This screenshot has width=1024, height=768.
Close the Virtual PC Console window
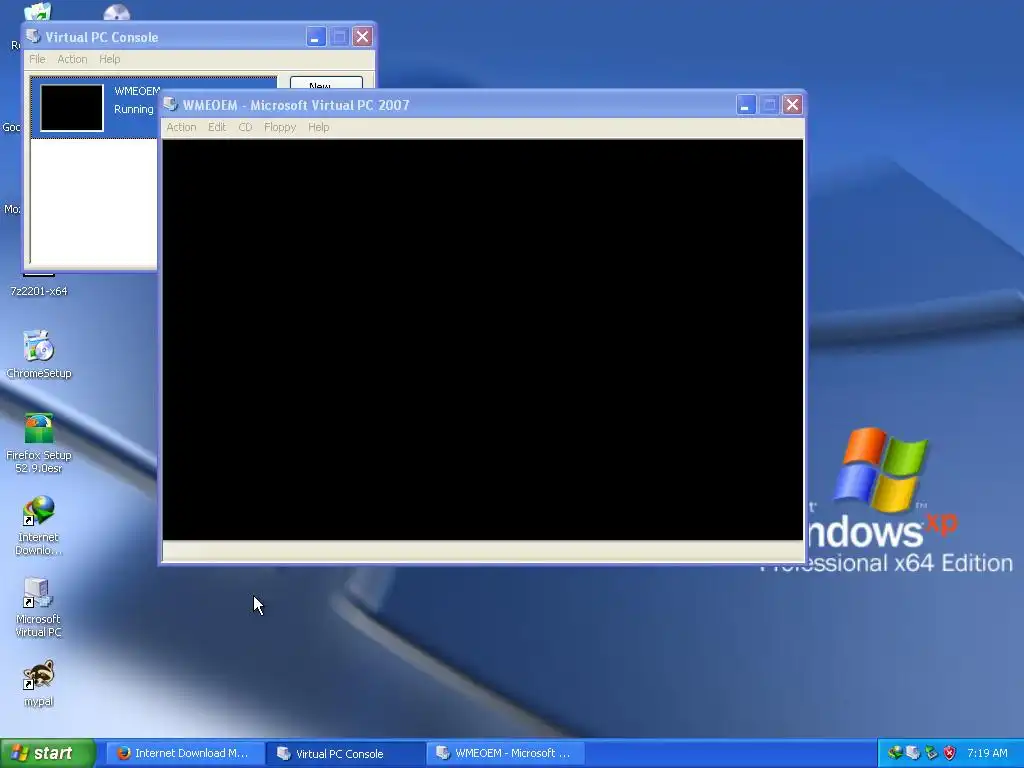pyautogui.click(x=362, y=37)
